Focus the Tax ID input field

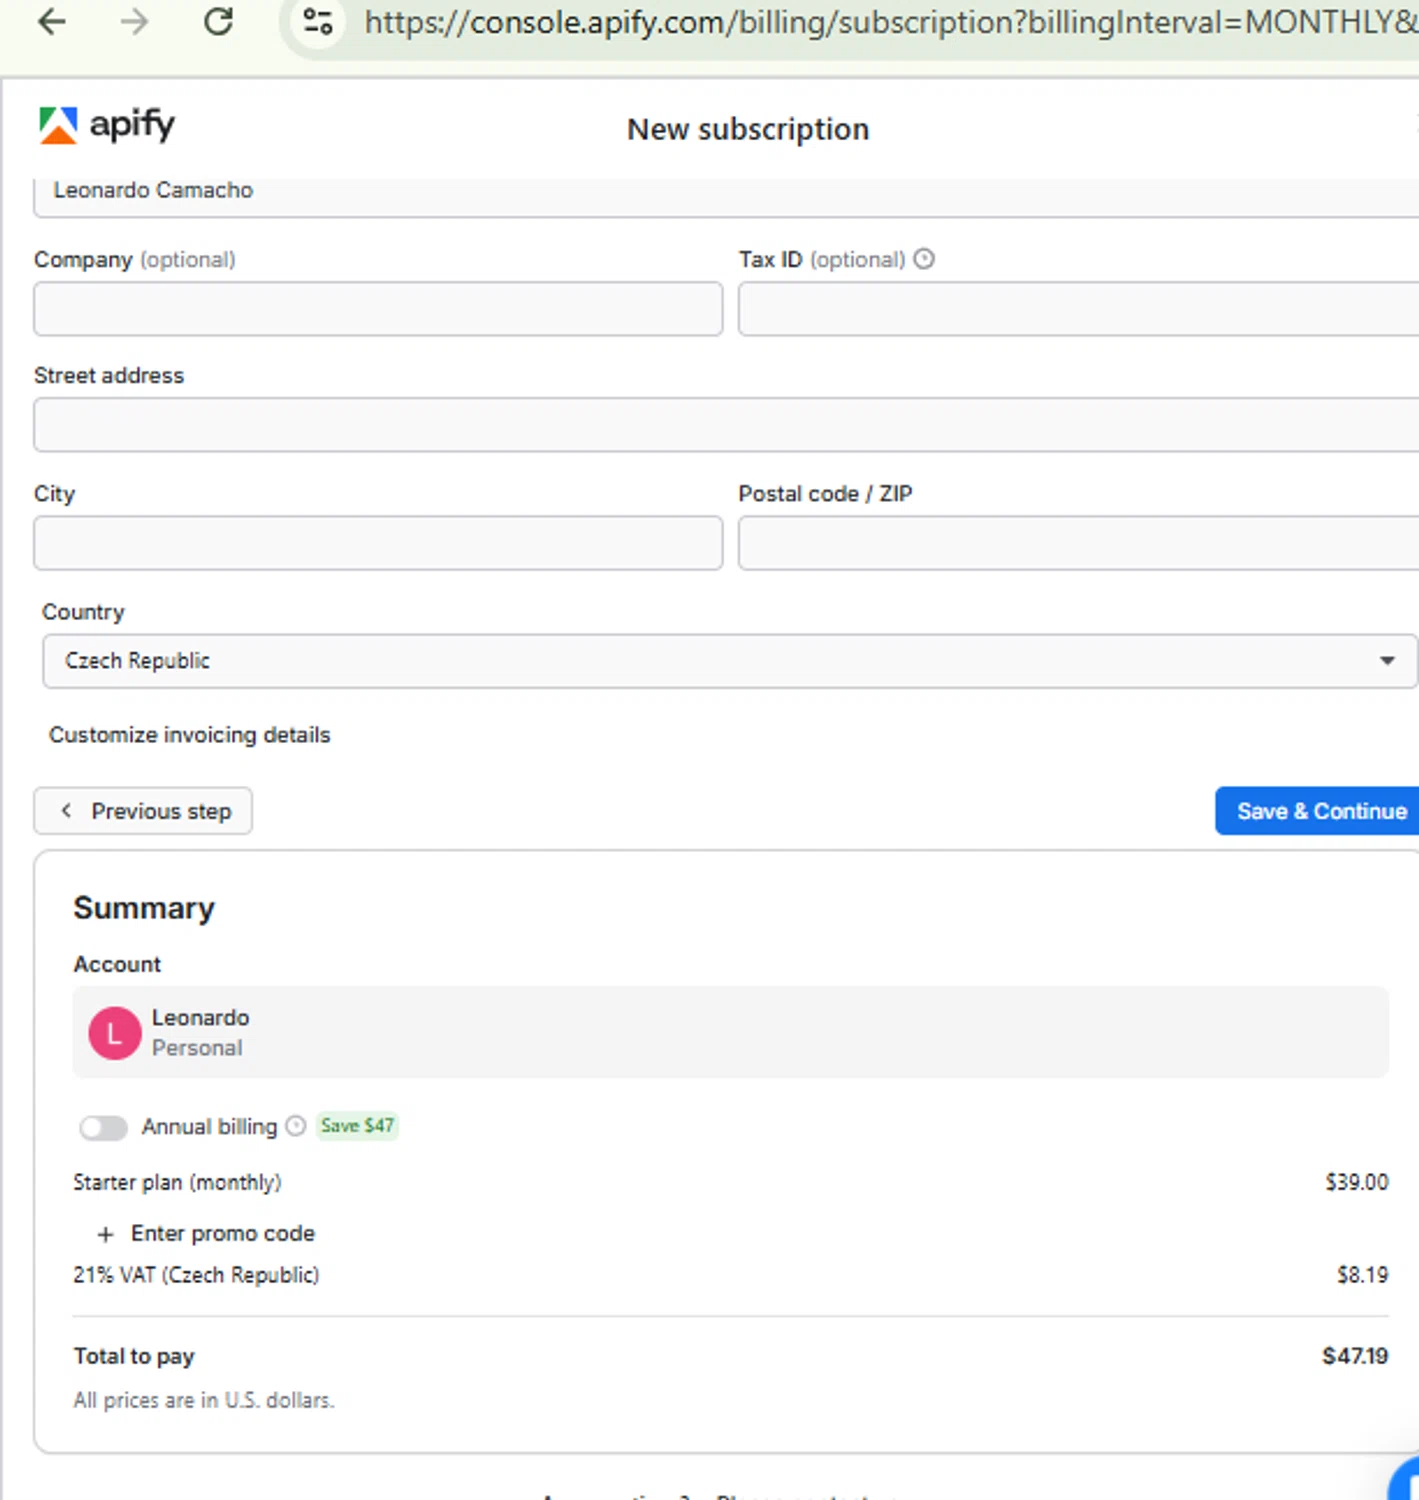point(1078,309)
